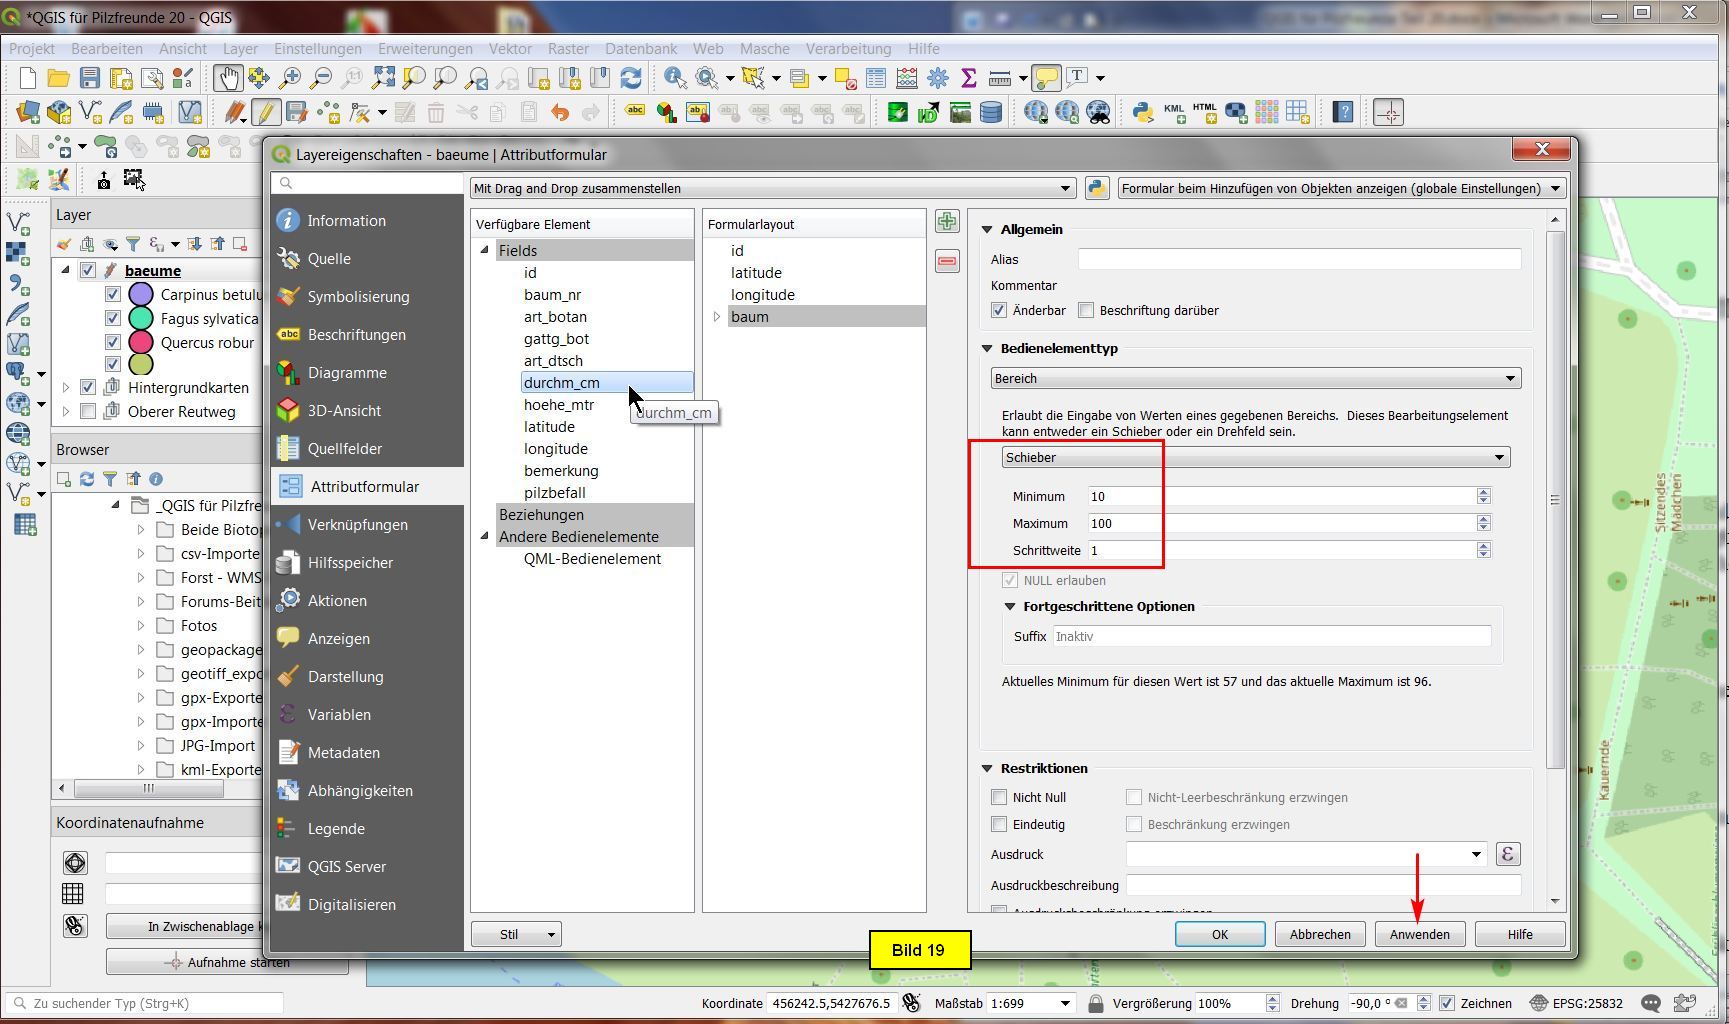Open the Vektor menu
This screenshot has height=1024, width=1729.
[x=510, y=48]
